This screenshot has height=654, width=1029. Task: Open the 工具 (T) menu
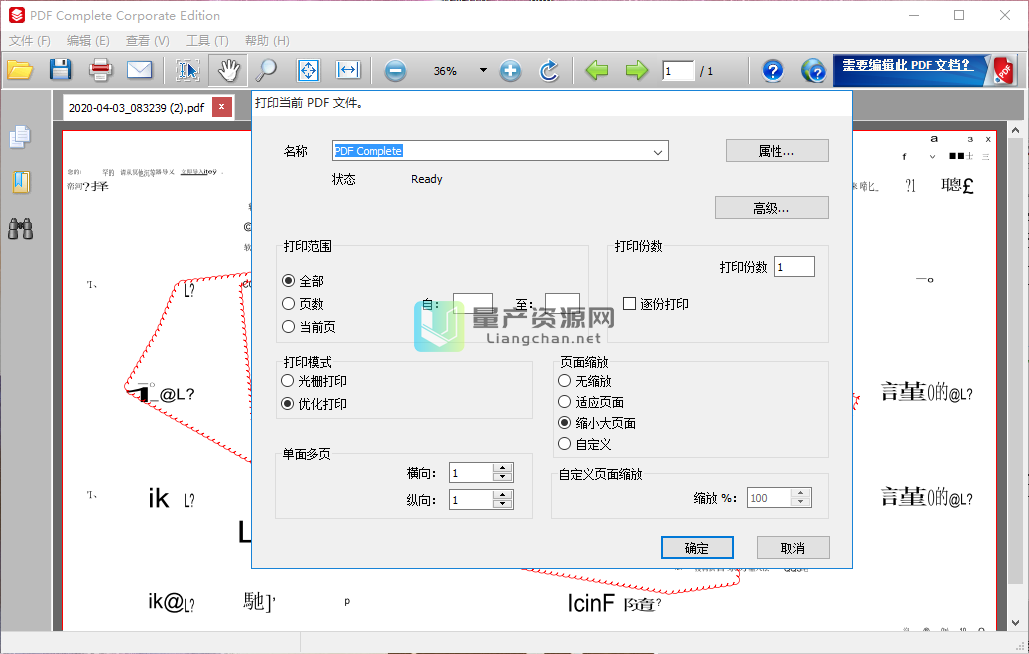(x=207, y=41)
